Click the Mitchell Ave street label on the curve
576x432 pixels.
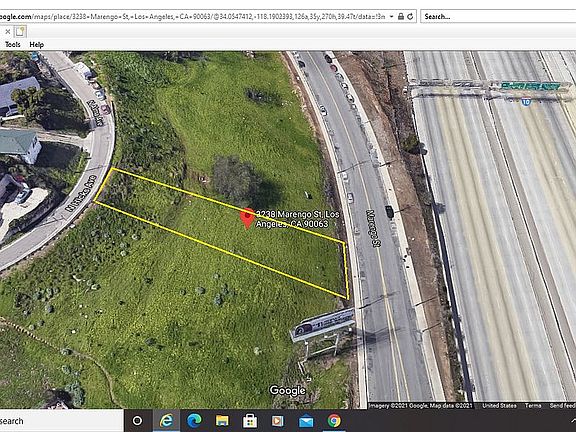point(82,193)
